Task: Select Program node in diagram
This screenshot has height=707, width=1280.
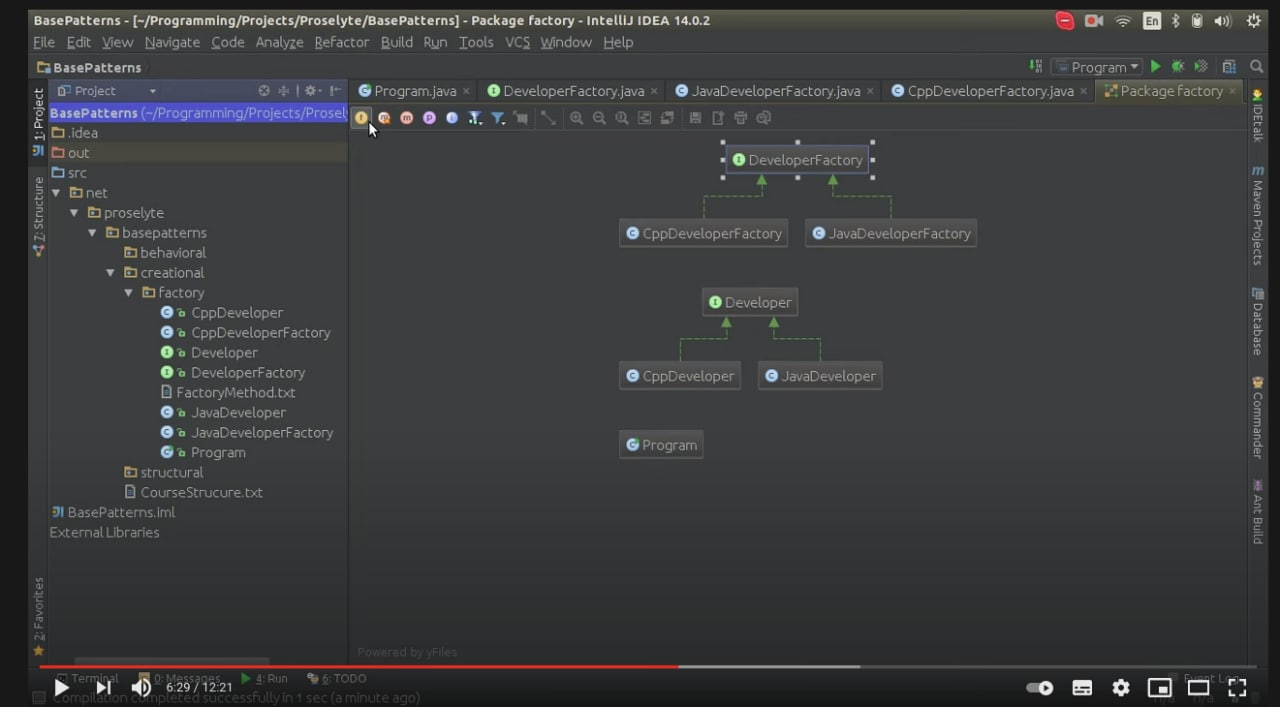Action: click(x=661, y=445)
